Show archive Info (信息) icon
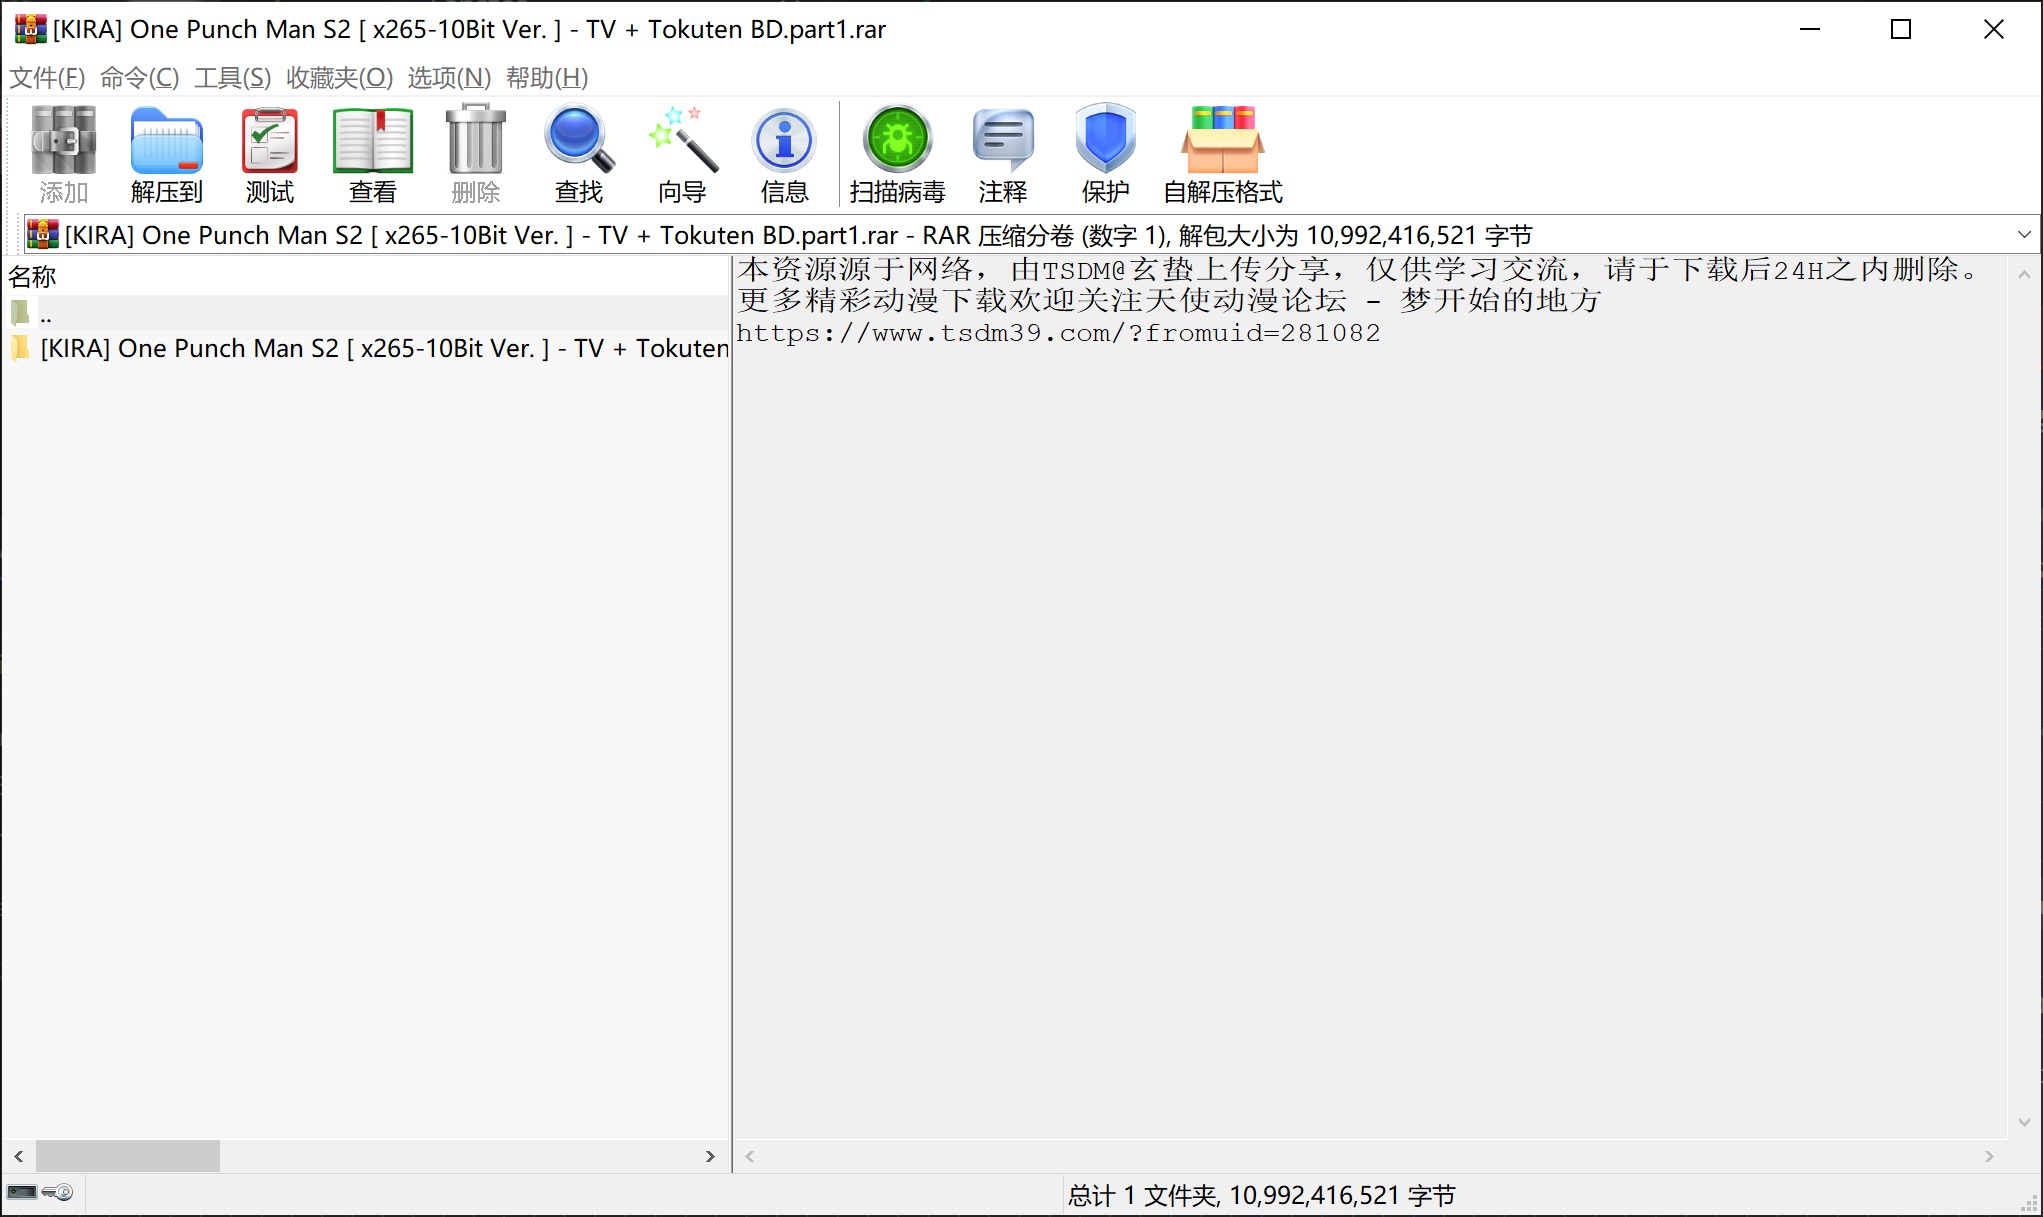This screenshot has height=1217, width=2043. click(784, 152)
